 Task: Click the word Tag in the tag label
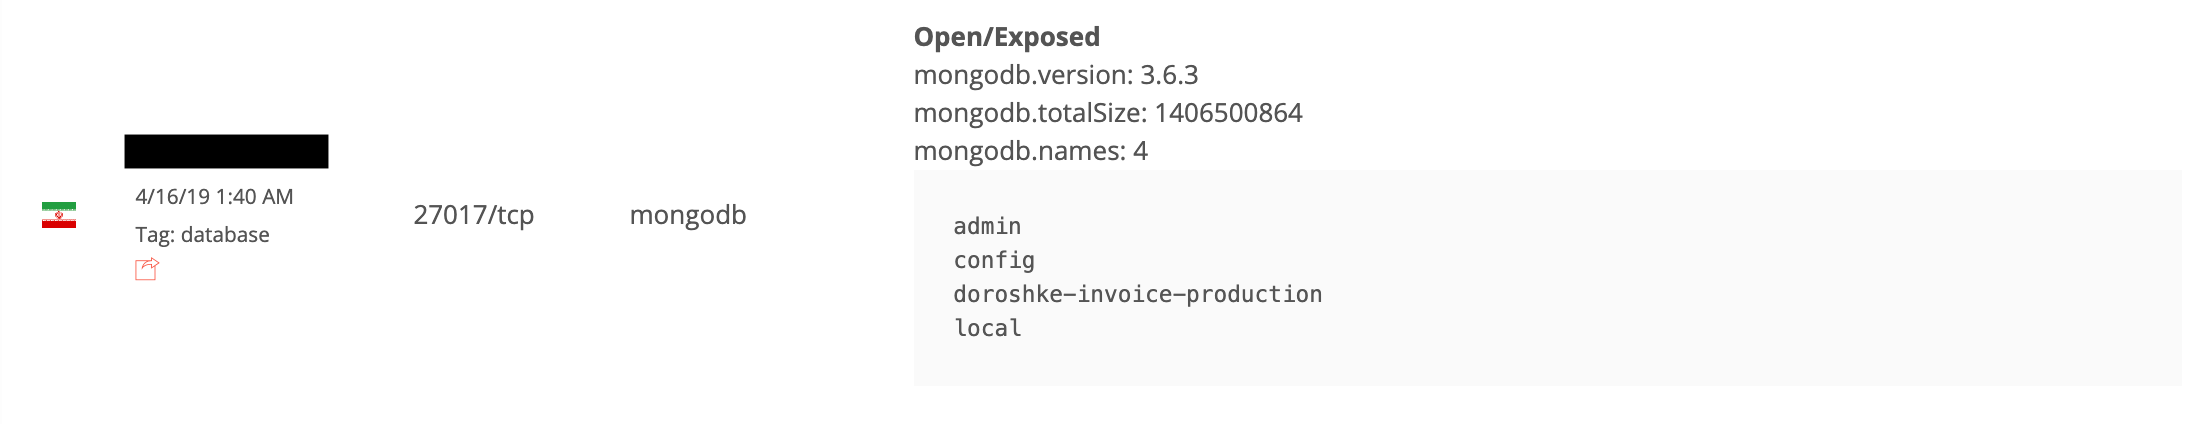point(153,235)
